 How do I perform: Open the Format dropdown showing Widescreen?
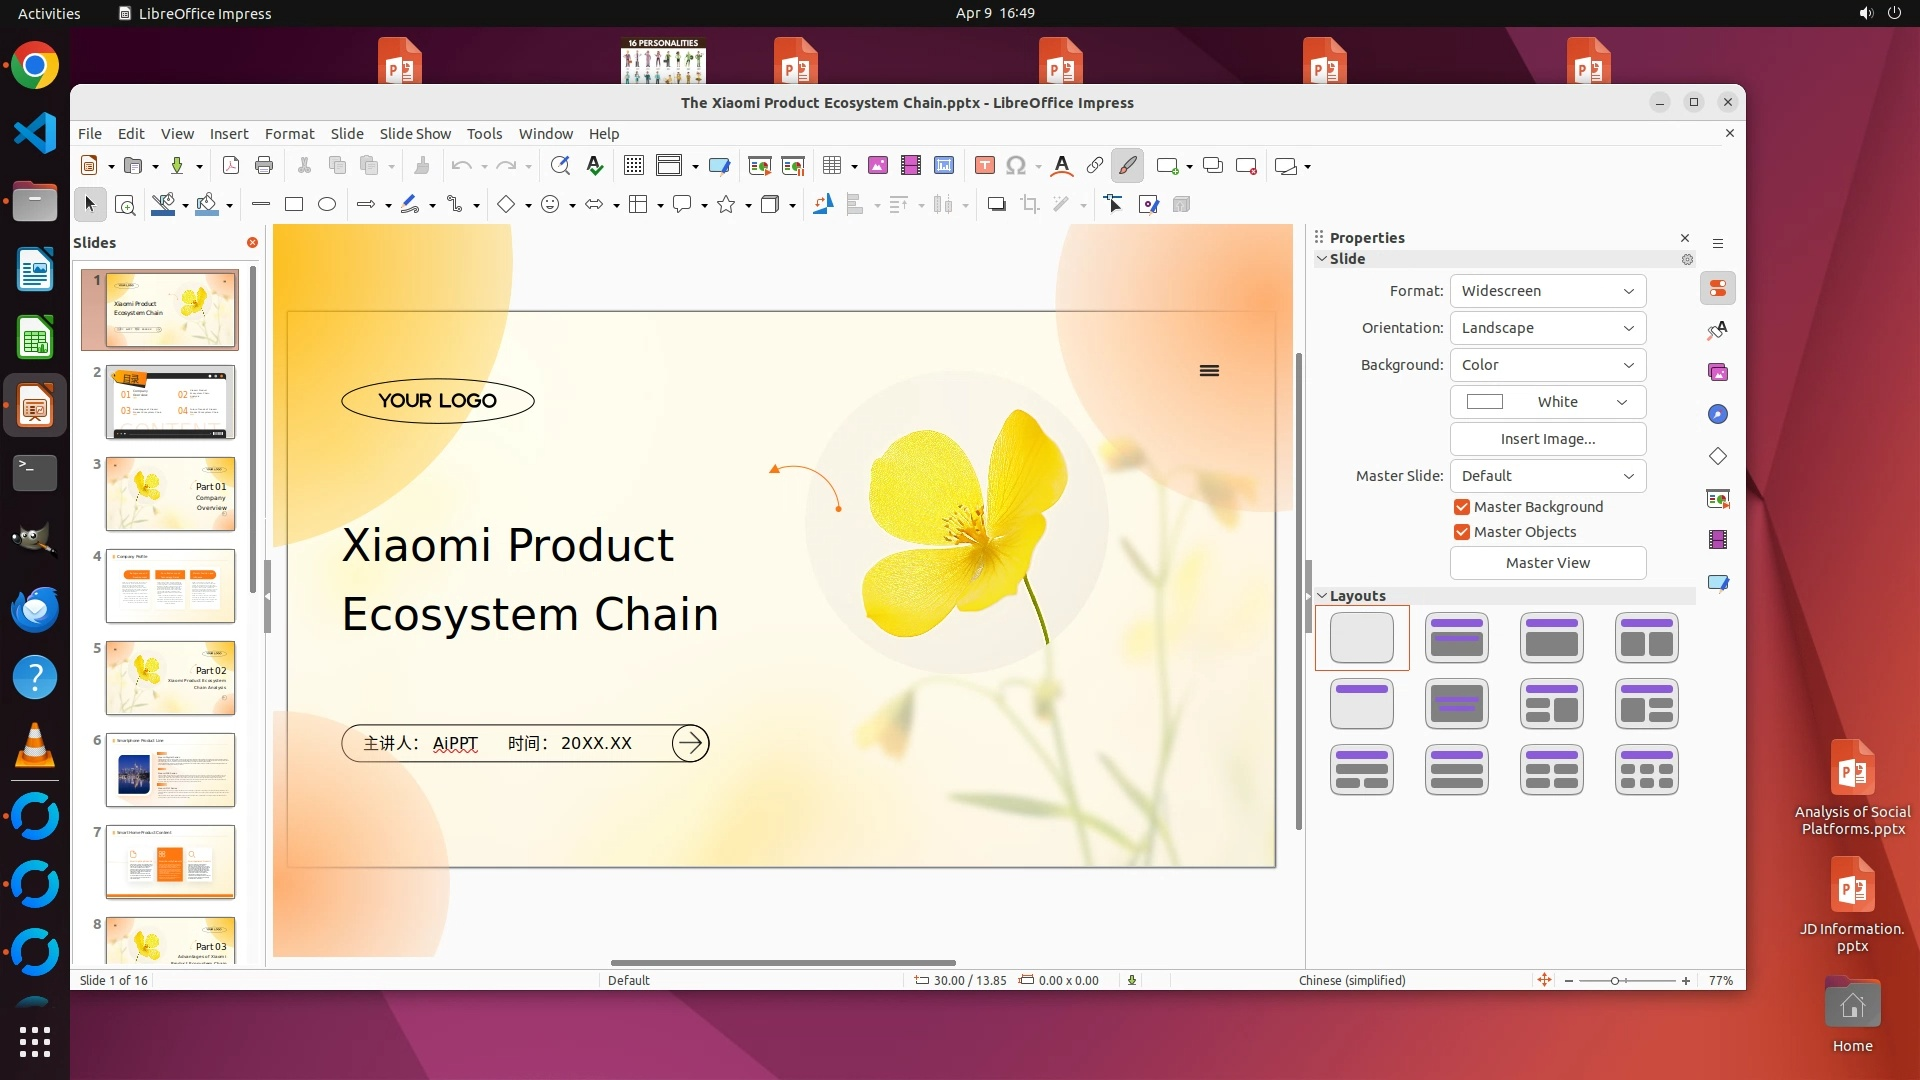(1547, 291)
